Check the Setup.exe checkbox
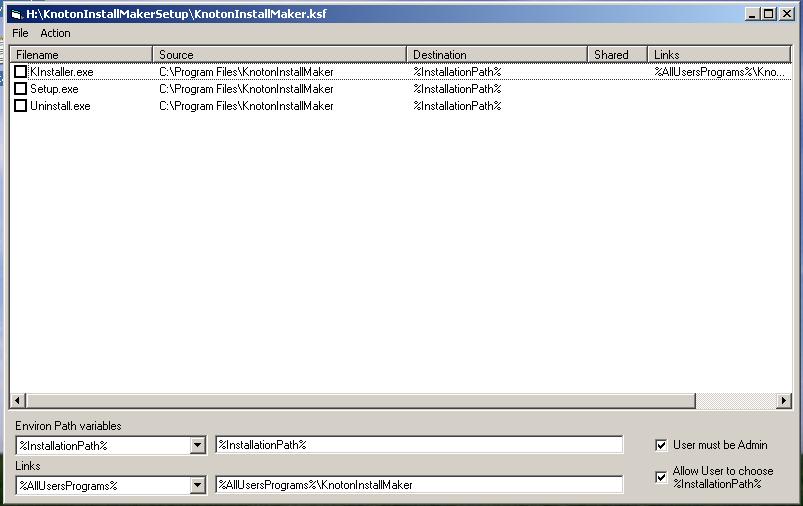This screenshot has height=506, width=803. (x=20, y=89)
